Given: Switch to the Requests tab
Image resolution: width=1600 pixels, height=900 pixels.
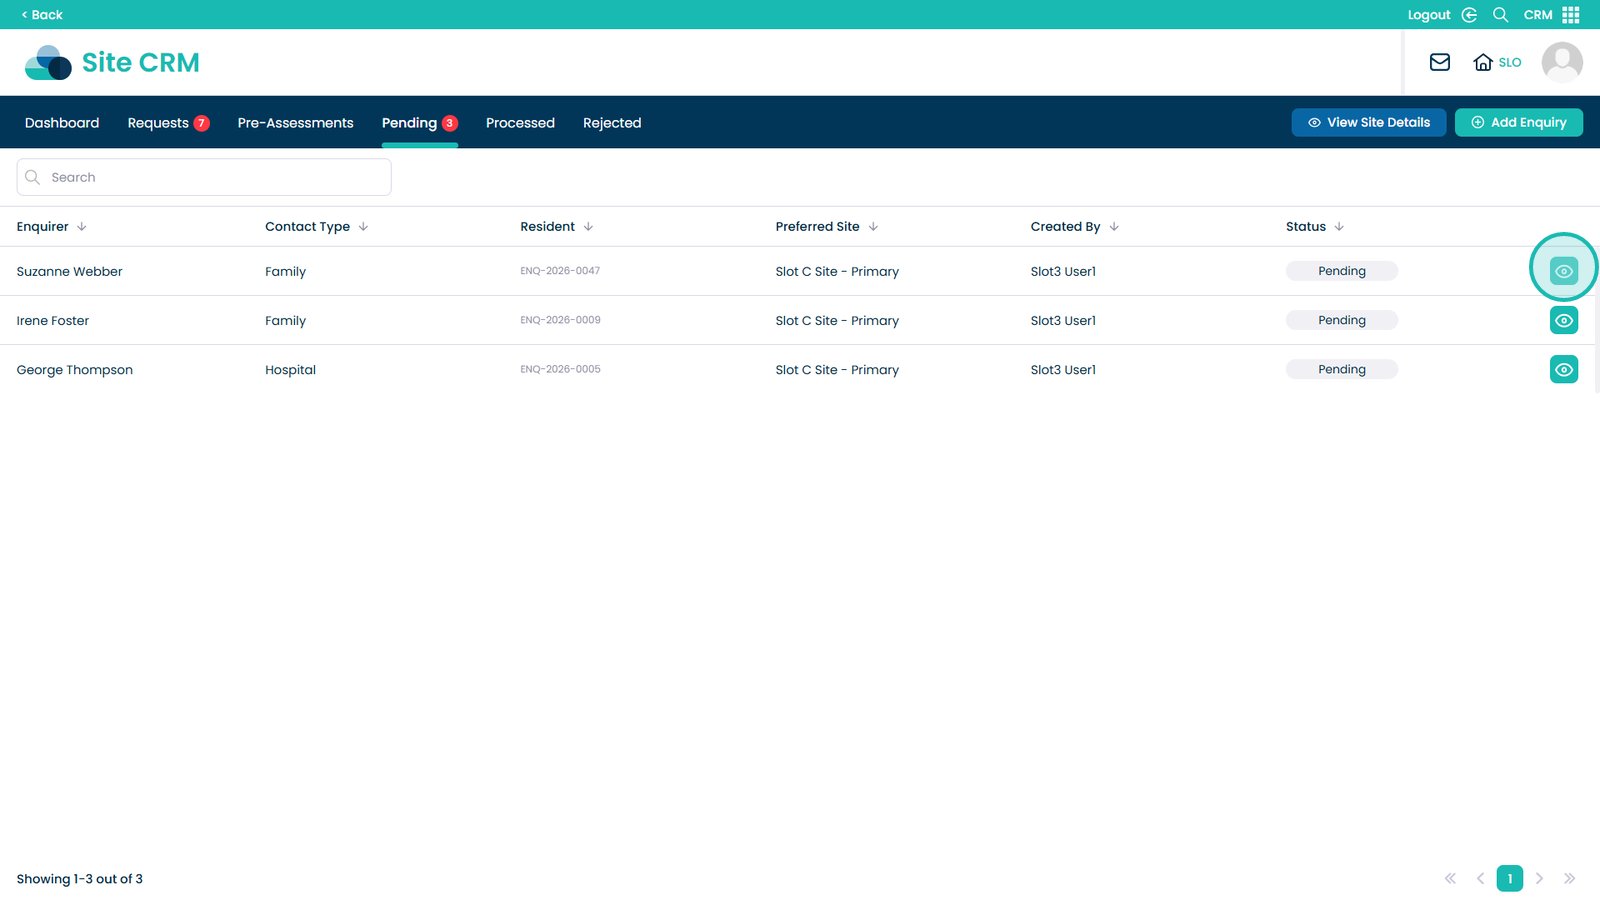Looking at the screenshot, I should pyautogui.click(x=158, y=123).
